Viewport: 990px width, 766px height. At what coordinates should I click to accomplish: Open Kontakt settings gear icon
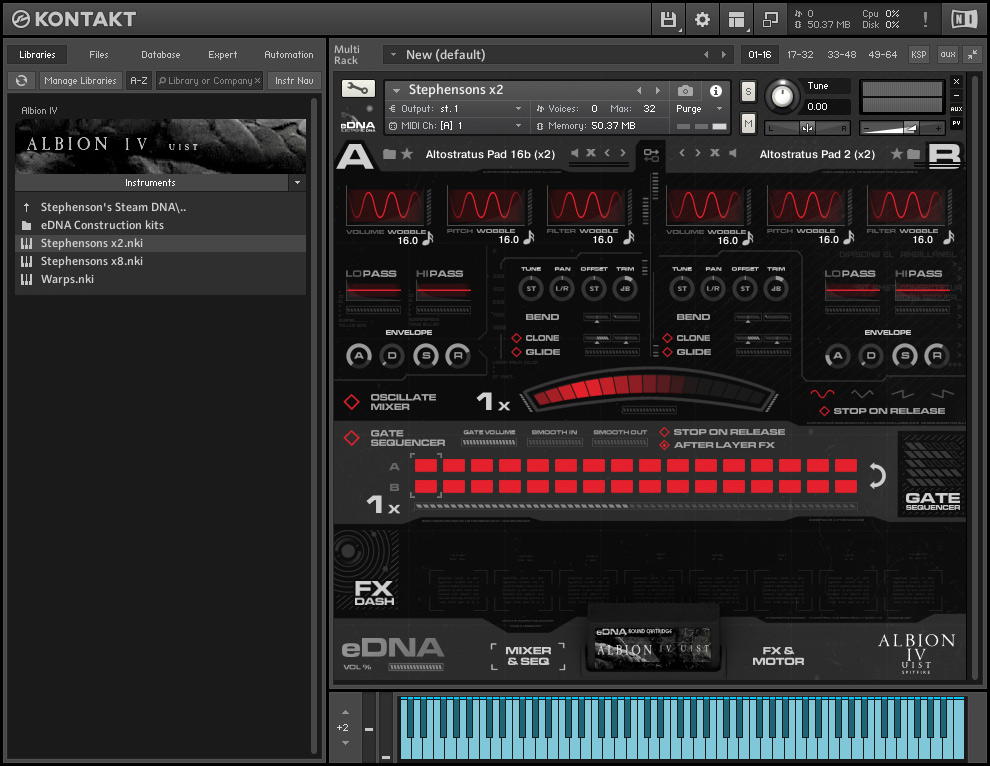703,19
